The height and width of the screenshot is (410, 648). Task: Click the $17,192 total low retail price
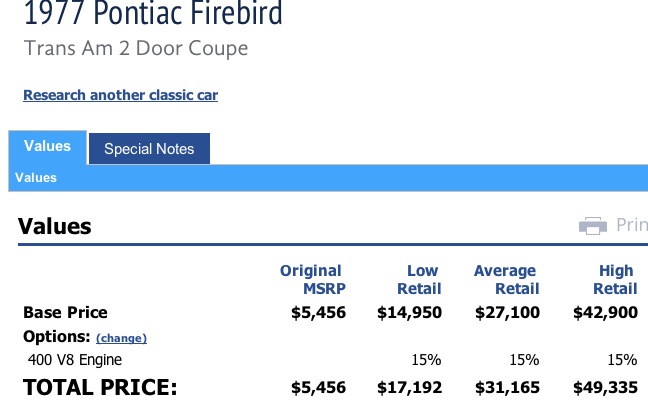pos(409,388)
